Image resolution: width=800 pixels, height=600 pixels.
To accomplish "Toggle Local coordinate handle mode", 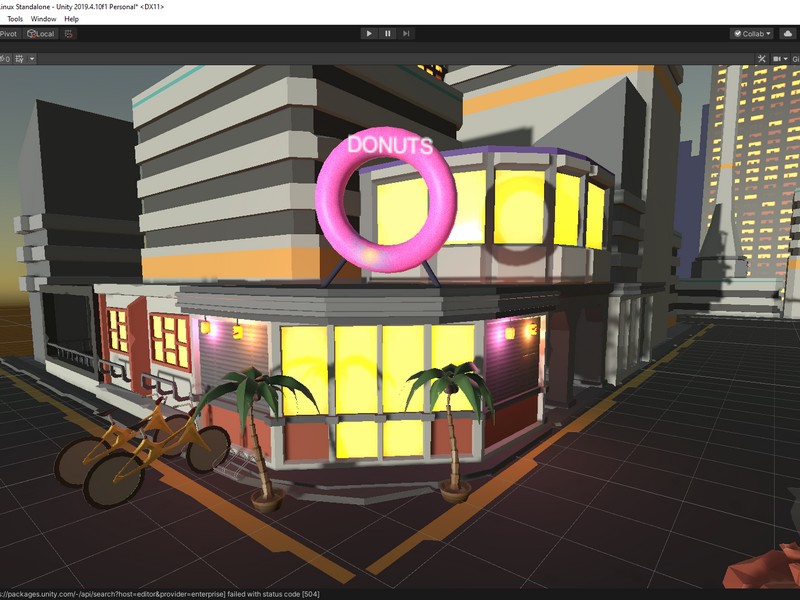I will (x=42, y=33).
